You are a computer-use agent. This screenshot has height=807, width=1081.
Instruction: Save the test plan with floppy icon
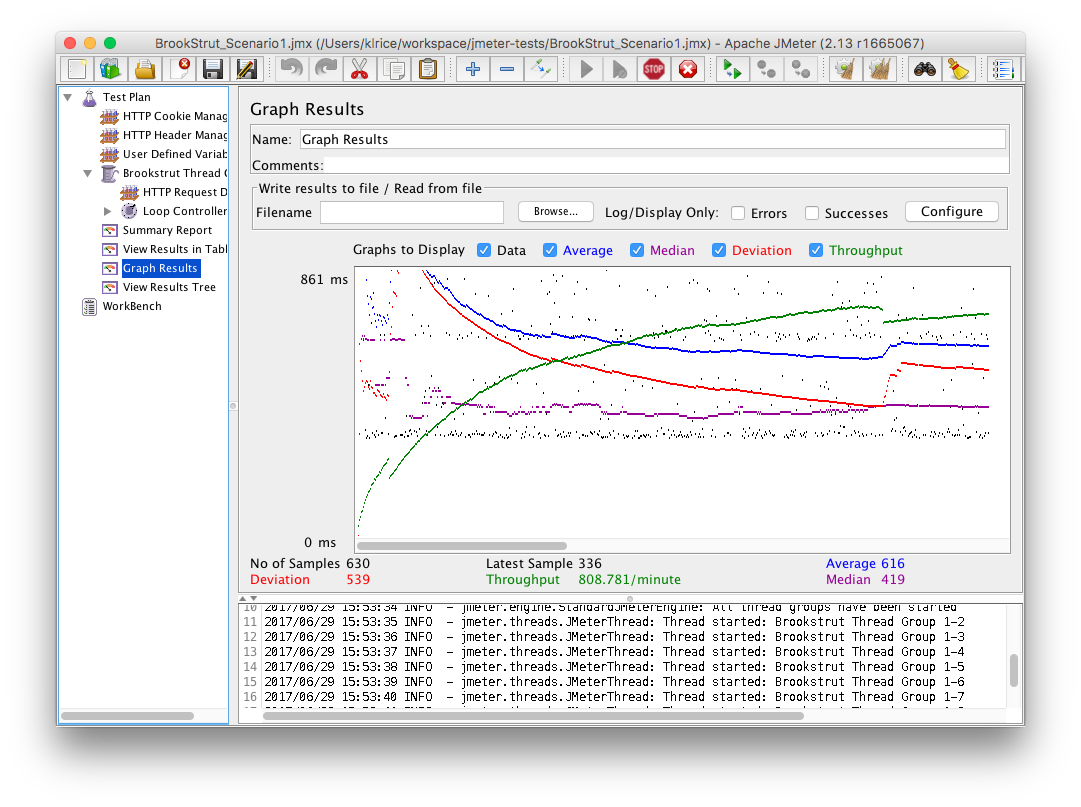tap(212, 69)
